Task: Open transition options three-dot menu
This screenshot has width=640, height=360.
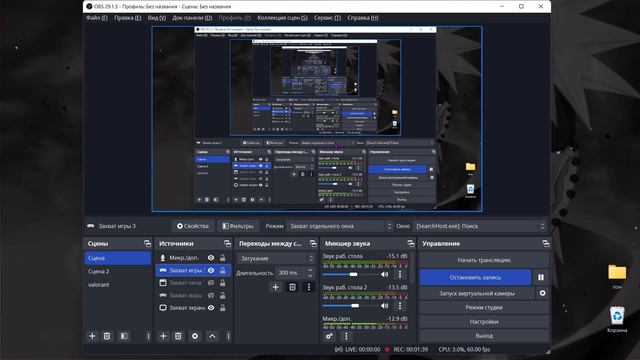Action: click(x=309, y=287)
